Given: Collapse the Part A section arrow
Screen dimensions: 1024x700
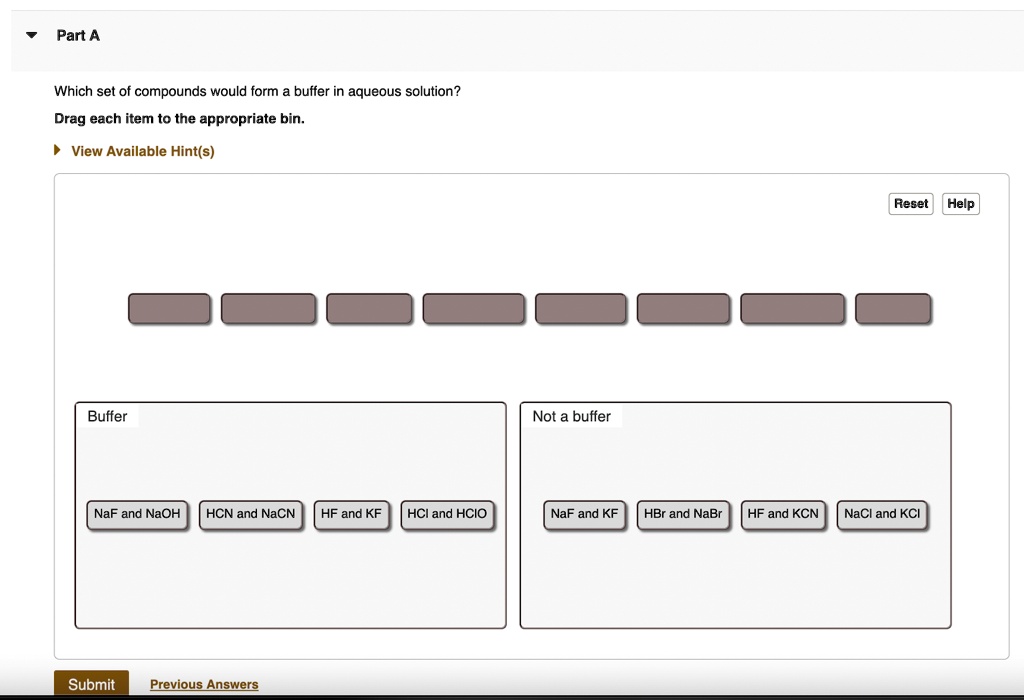Looking at the screenshot, I should click(x=32, y=34).
